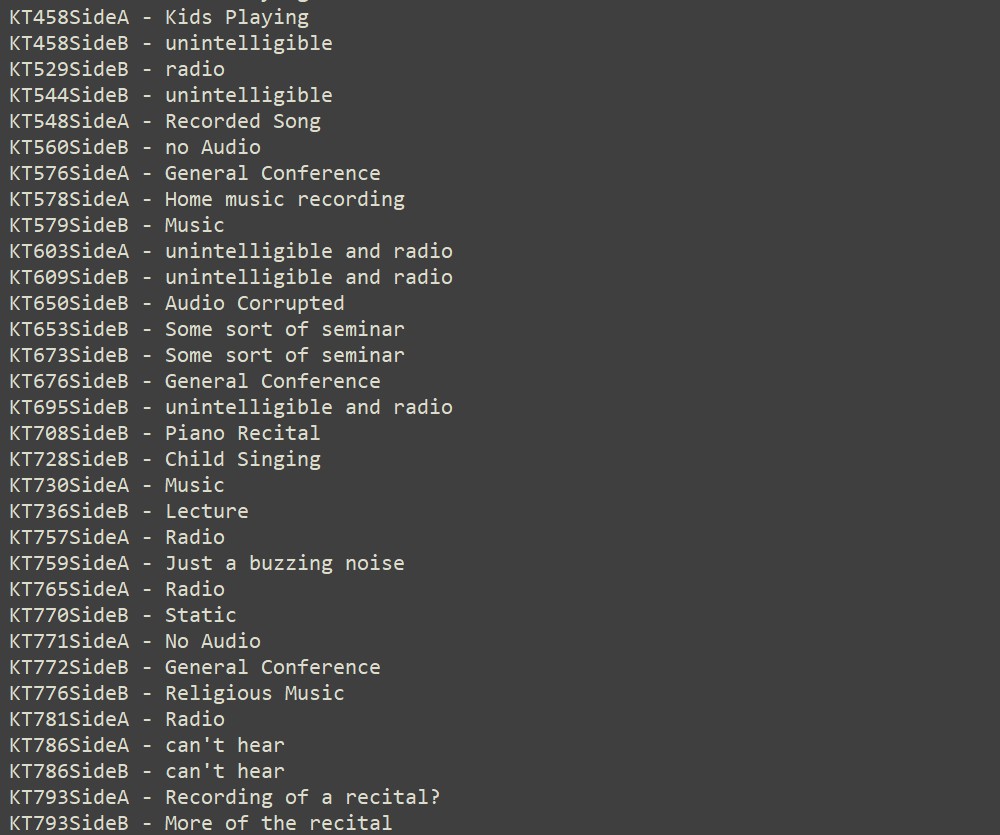Click the KT786SideA can't hear line
Screen dimensions: 1000x835
147,745
